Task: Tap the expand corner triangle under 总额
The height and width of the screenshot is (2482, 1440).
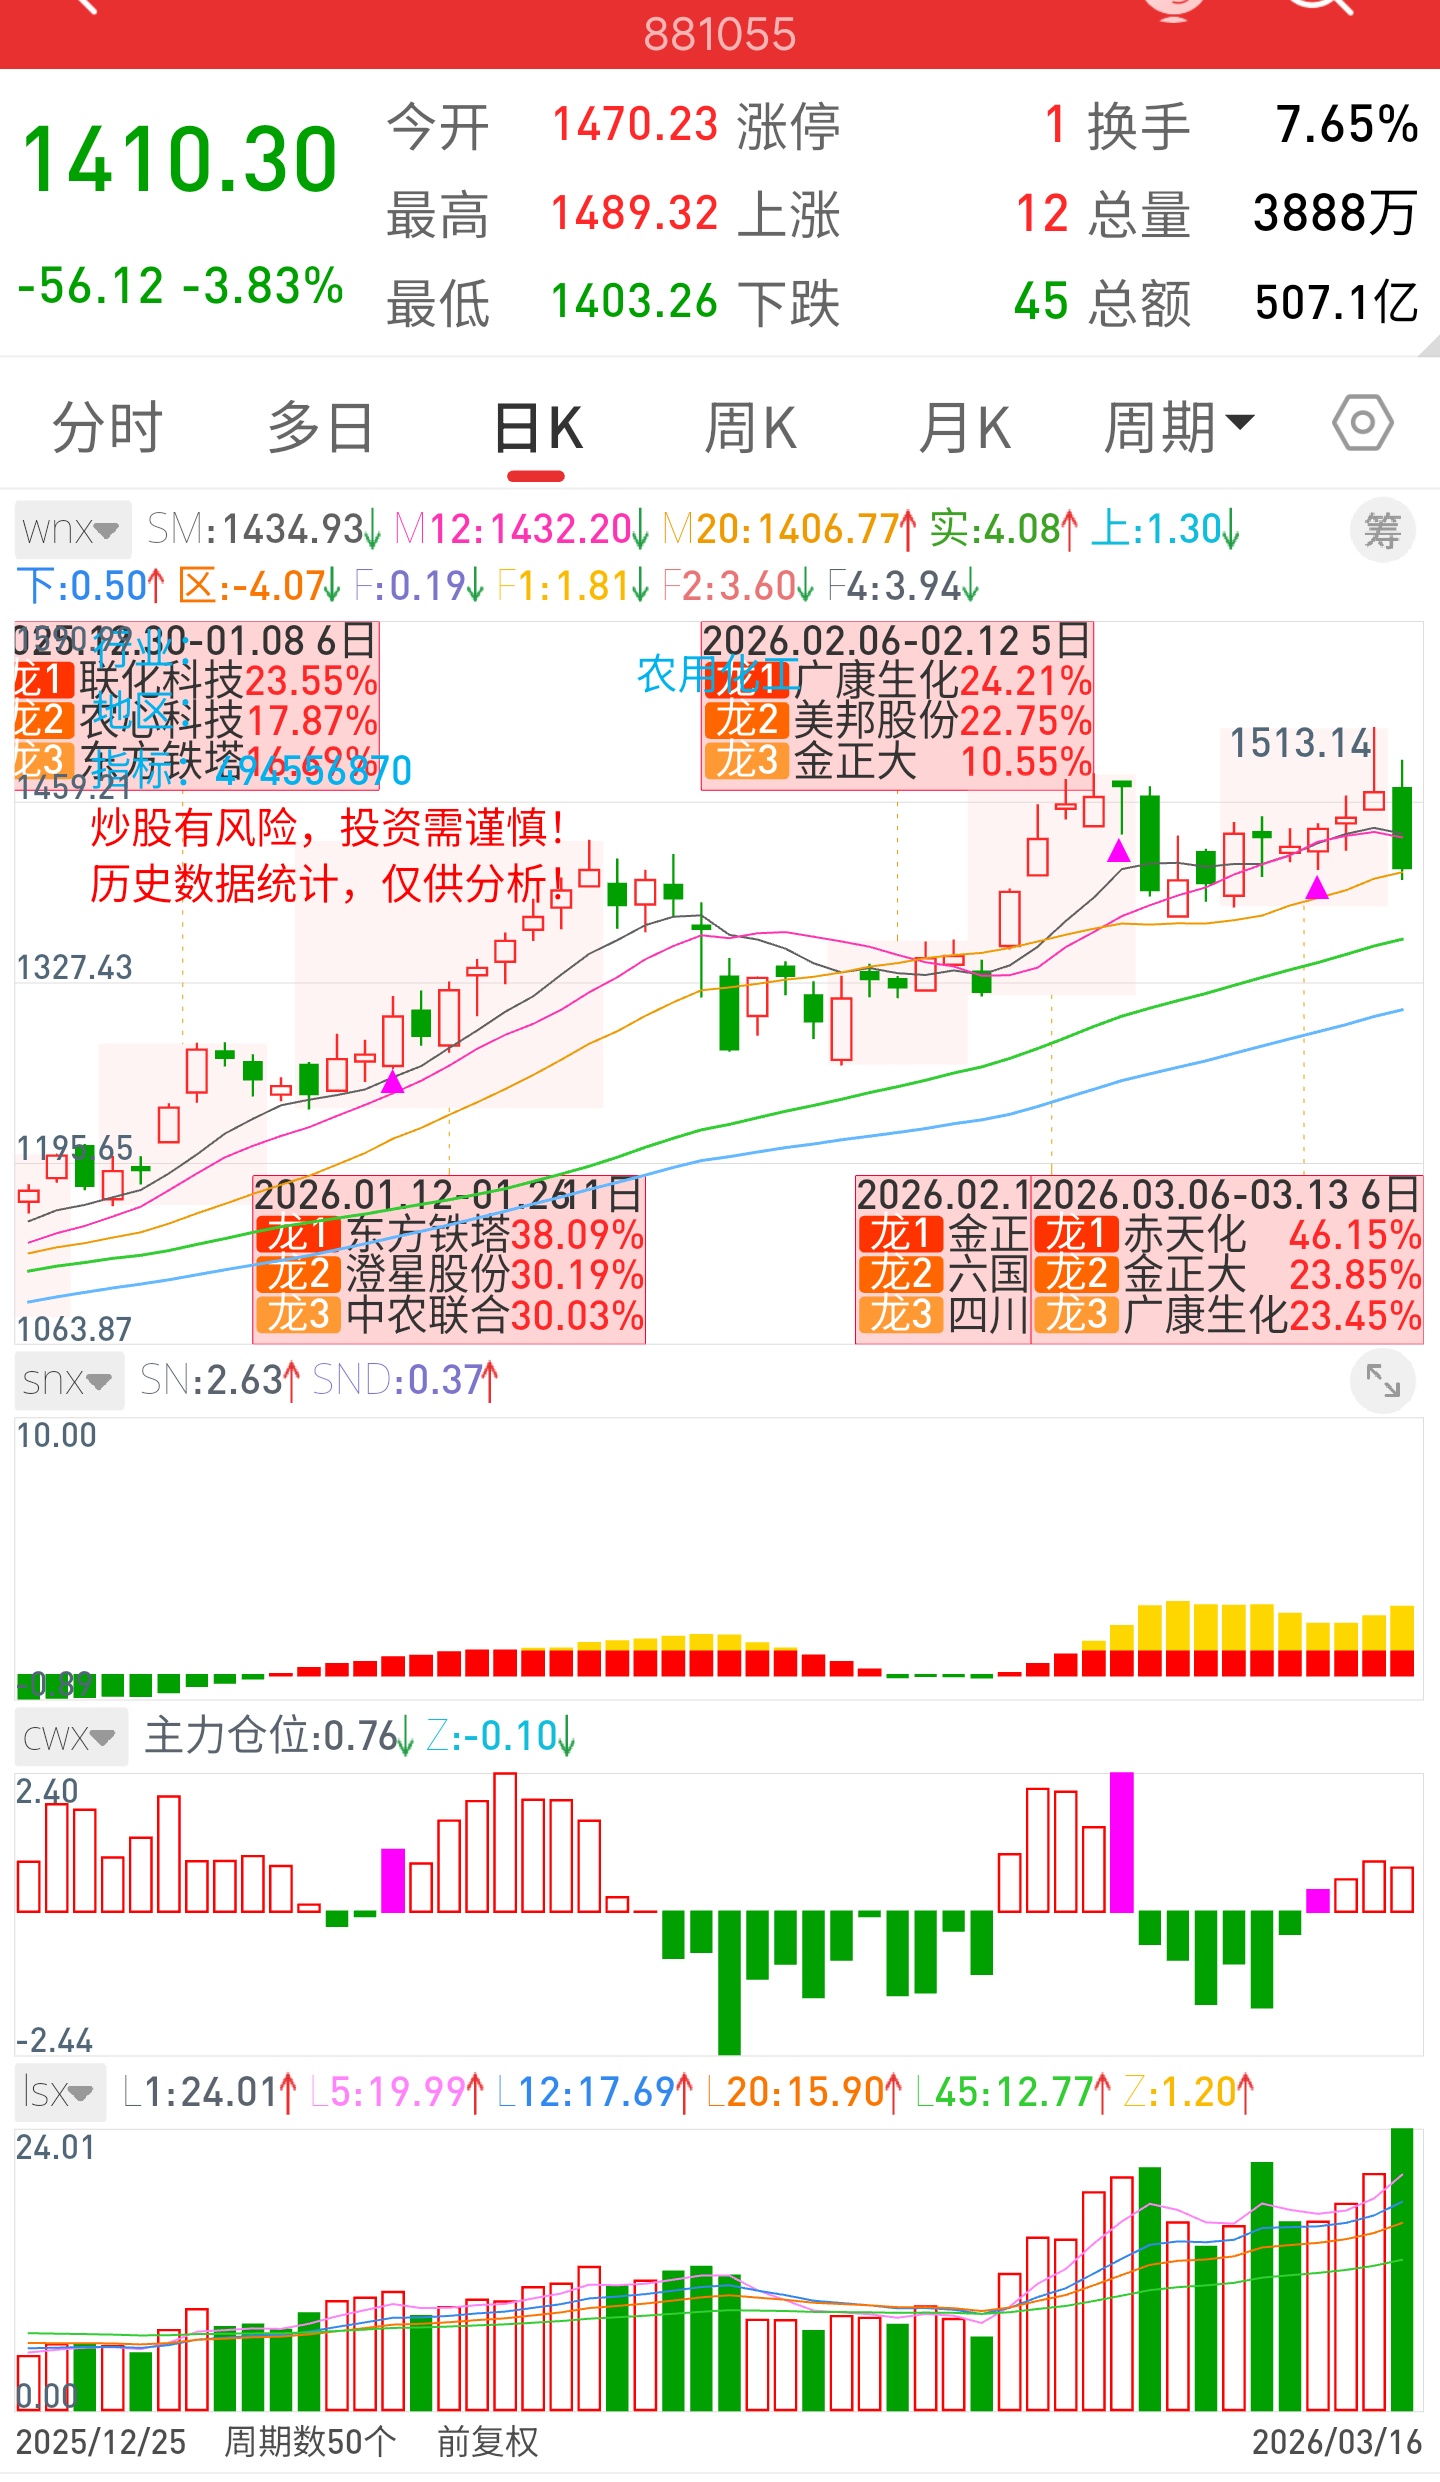Action: tap(1430, 346)
